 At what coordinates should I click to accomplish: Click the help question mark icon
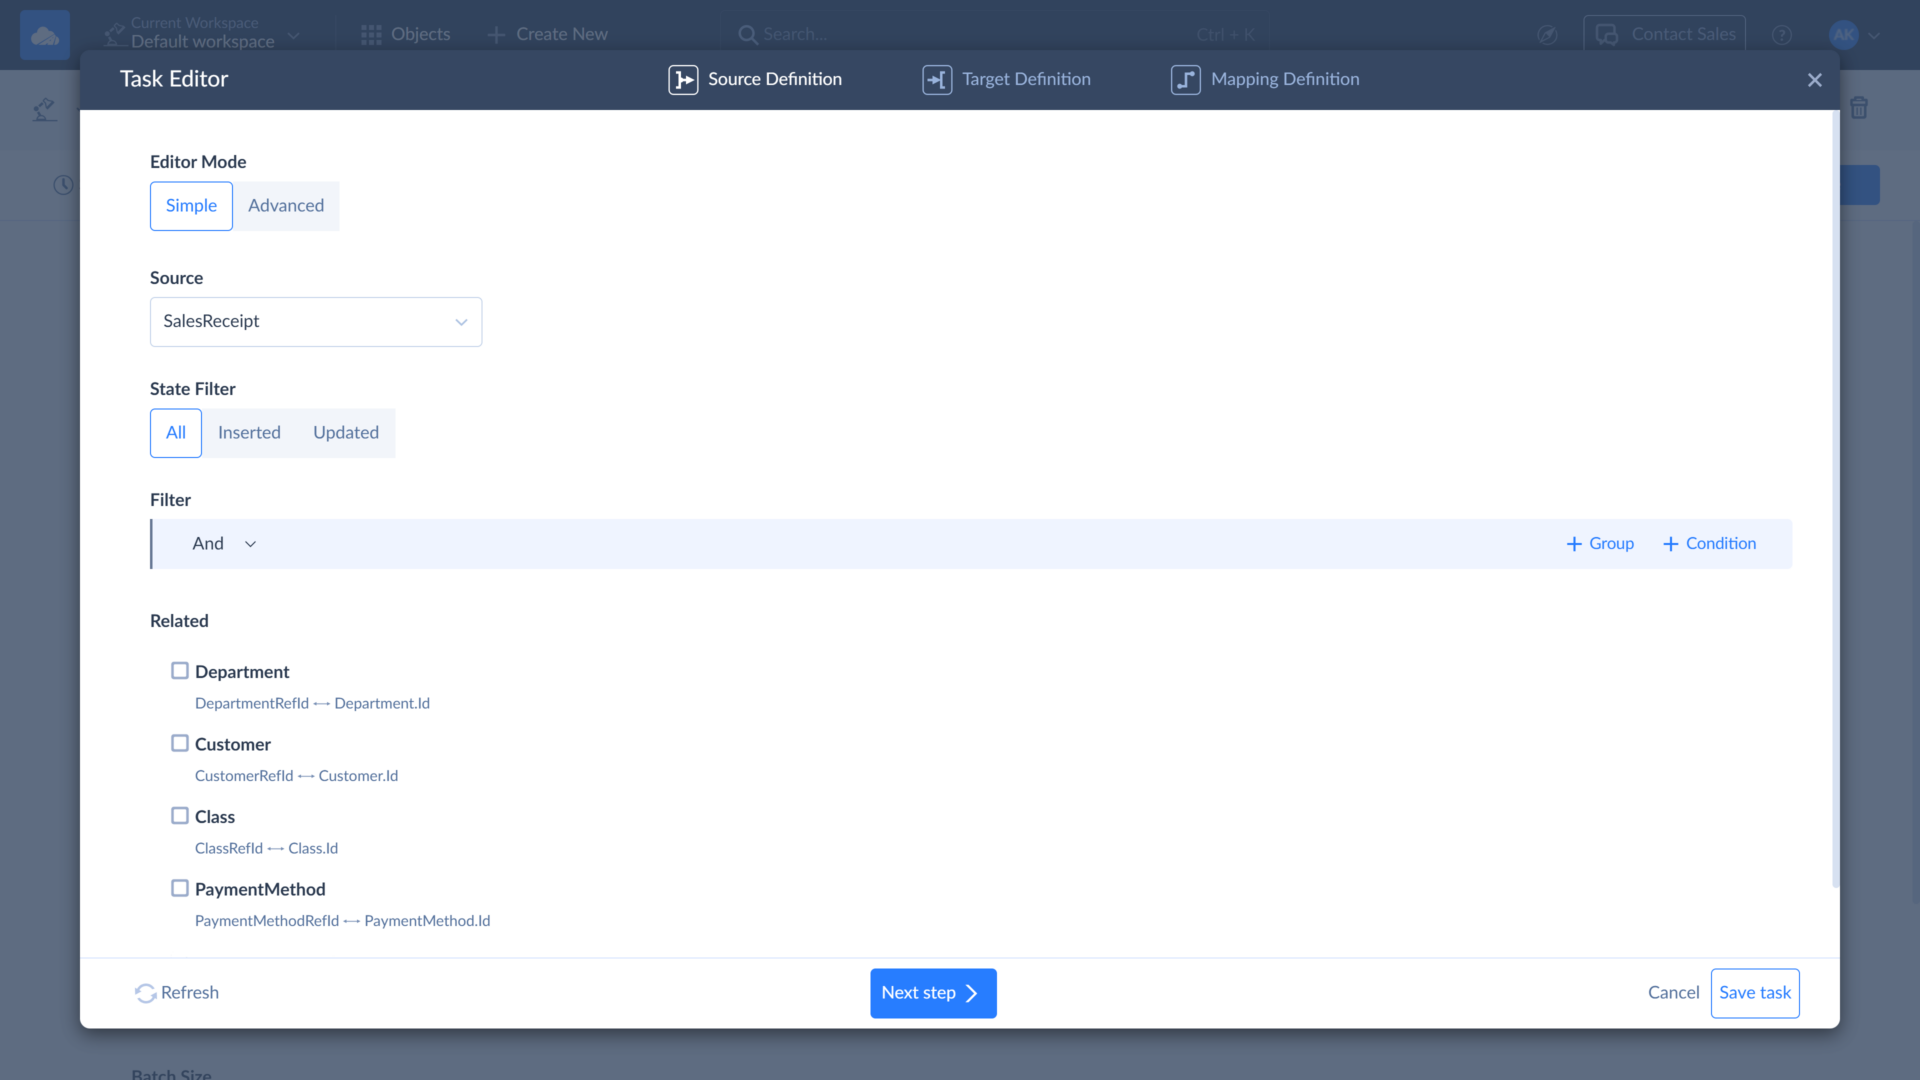(1781, 35)
